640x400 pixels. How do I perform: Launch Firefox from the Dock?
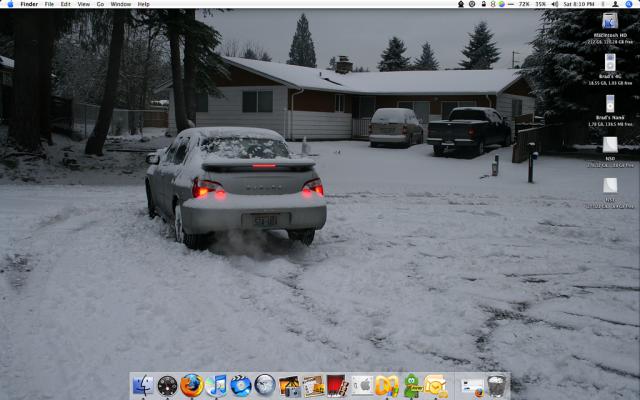191,386
